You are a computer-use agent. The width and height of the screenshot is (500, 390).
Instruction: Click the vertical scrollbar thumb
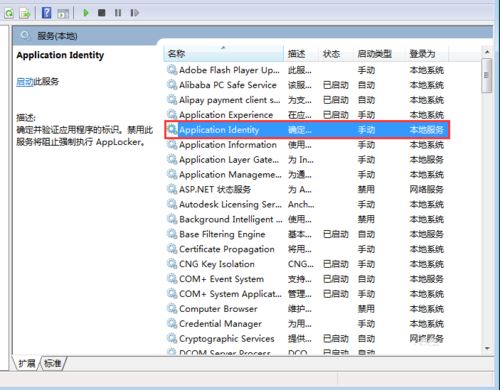coord(487,75)
